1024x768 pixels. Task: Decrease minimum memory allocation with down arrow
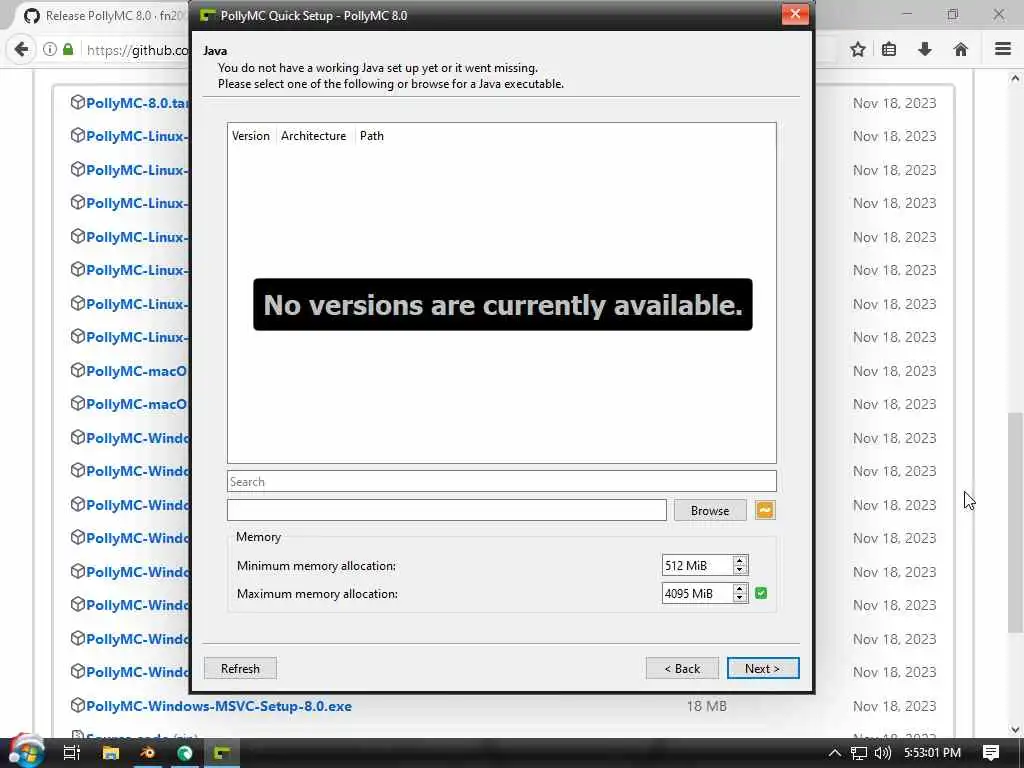point(739,570)
